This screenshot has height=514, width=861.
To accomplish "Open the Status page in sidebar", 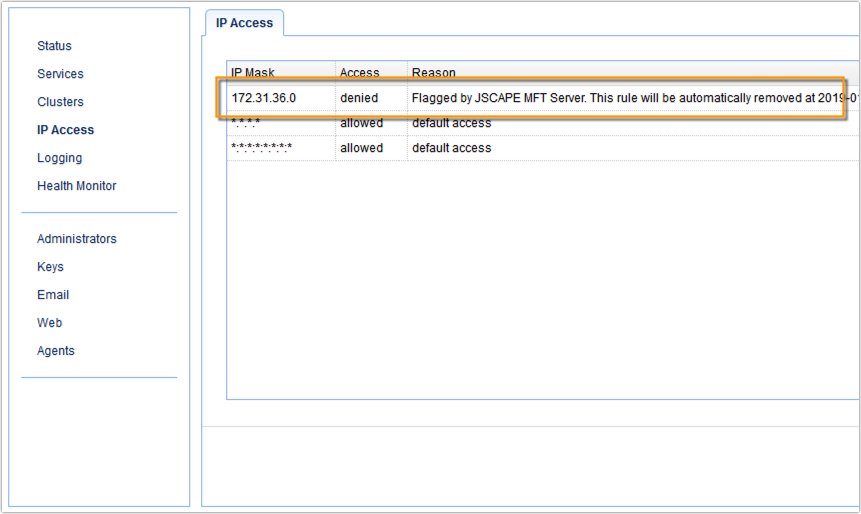I will click(54, 46).
